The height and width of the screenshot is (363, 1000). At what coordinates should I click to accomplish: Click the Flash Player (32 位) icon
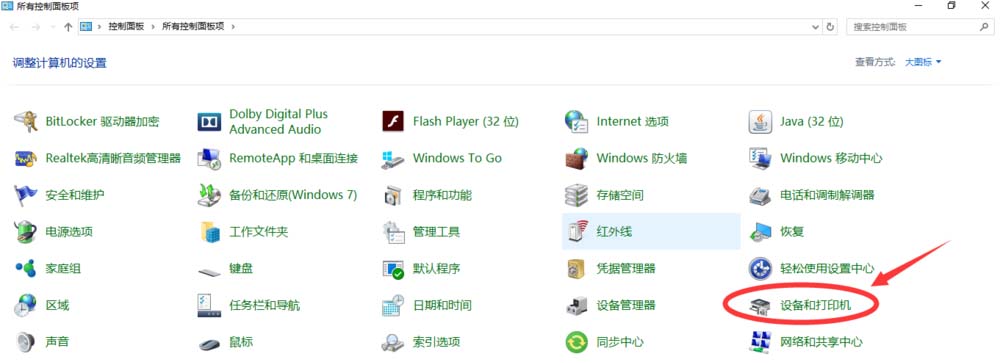coord(393,121)
